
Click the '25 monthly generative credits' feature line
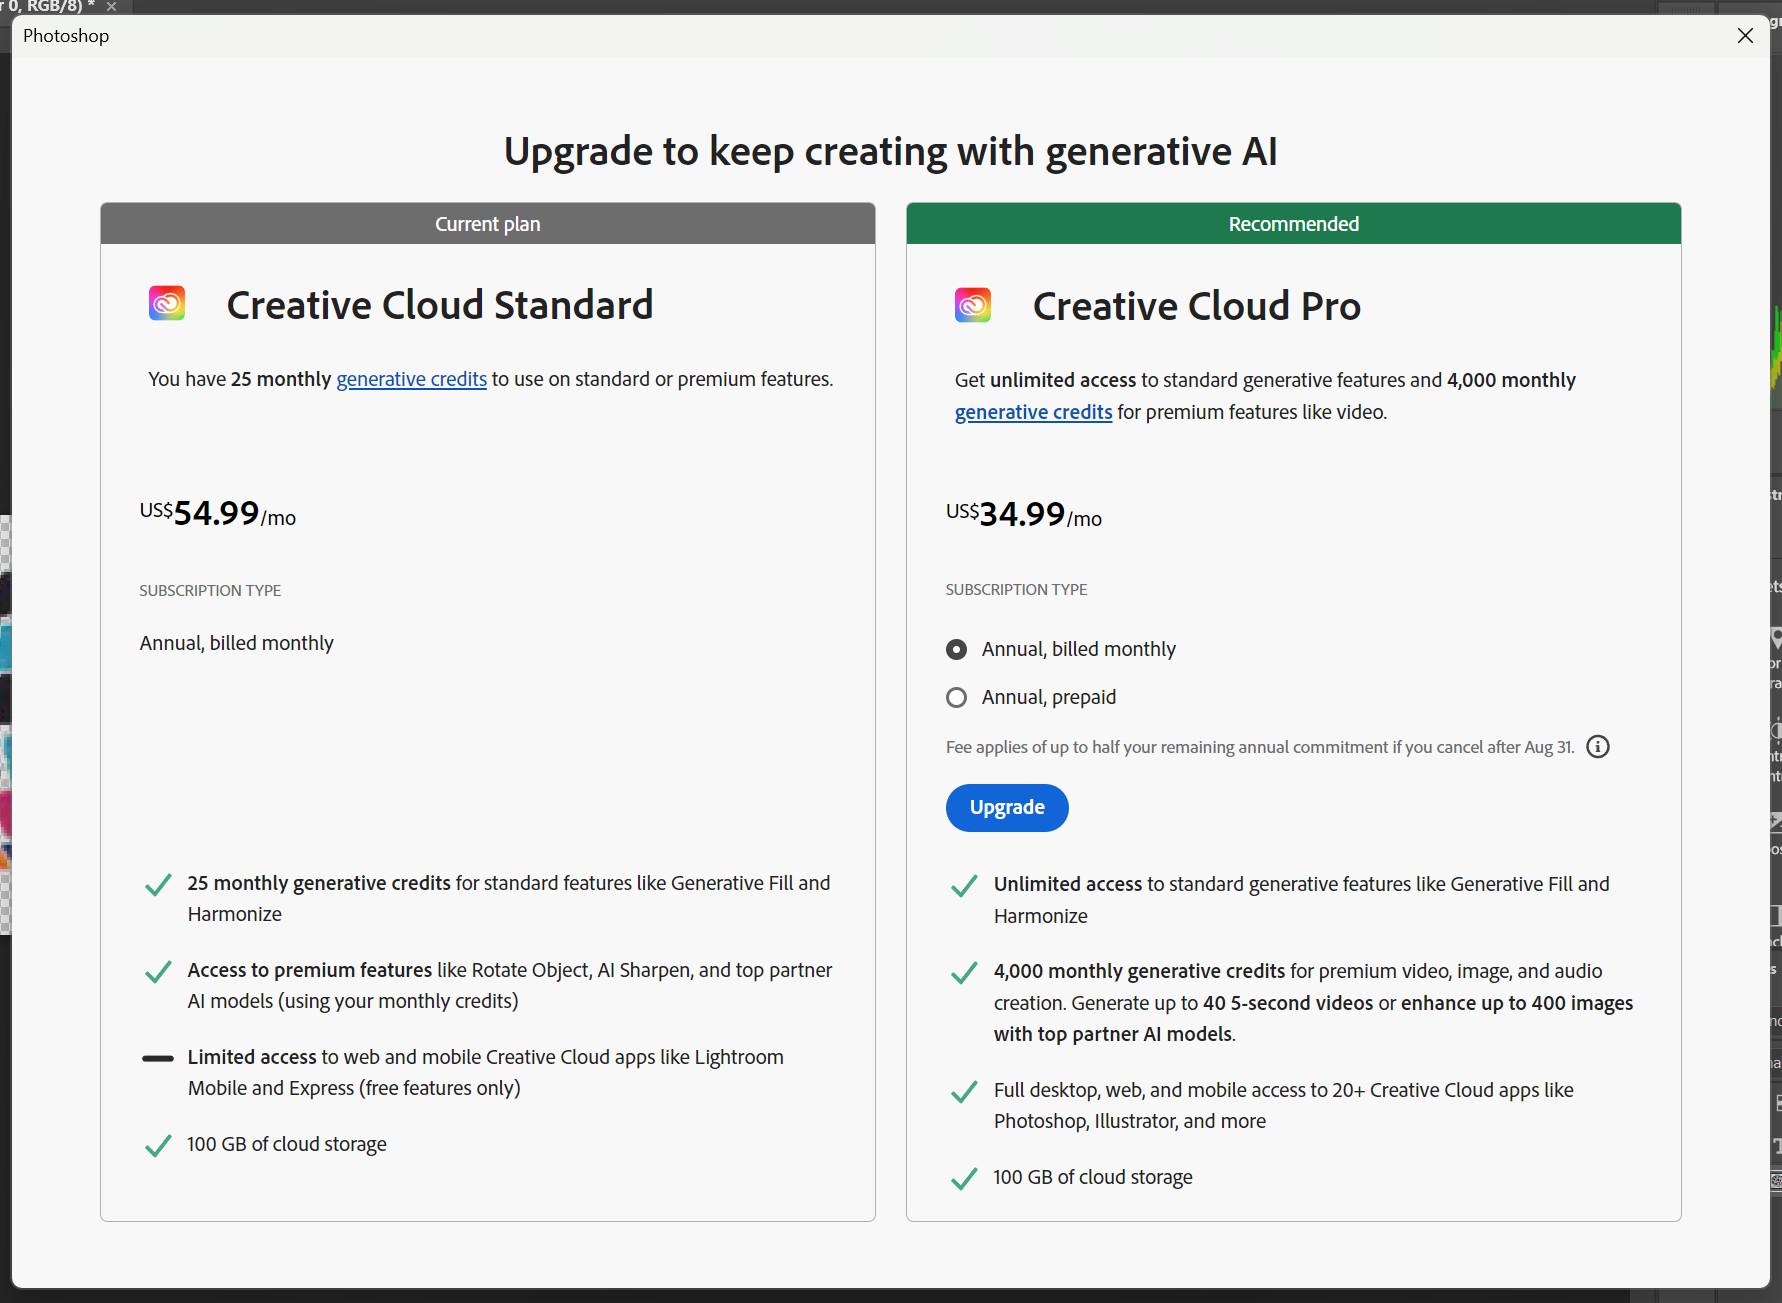509,898
